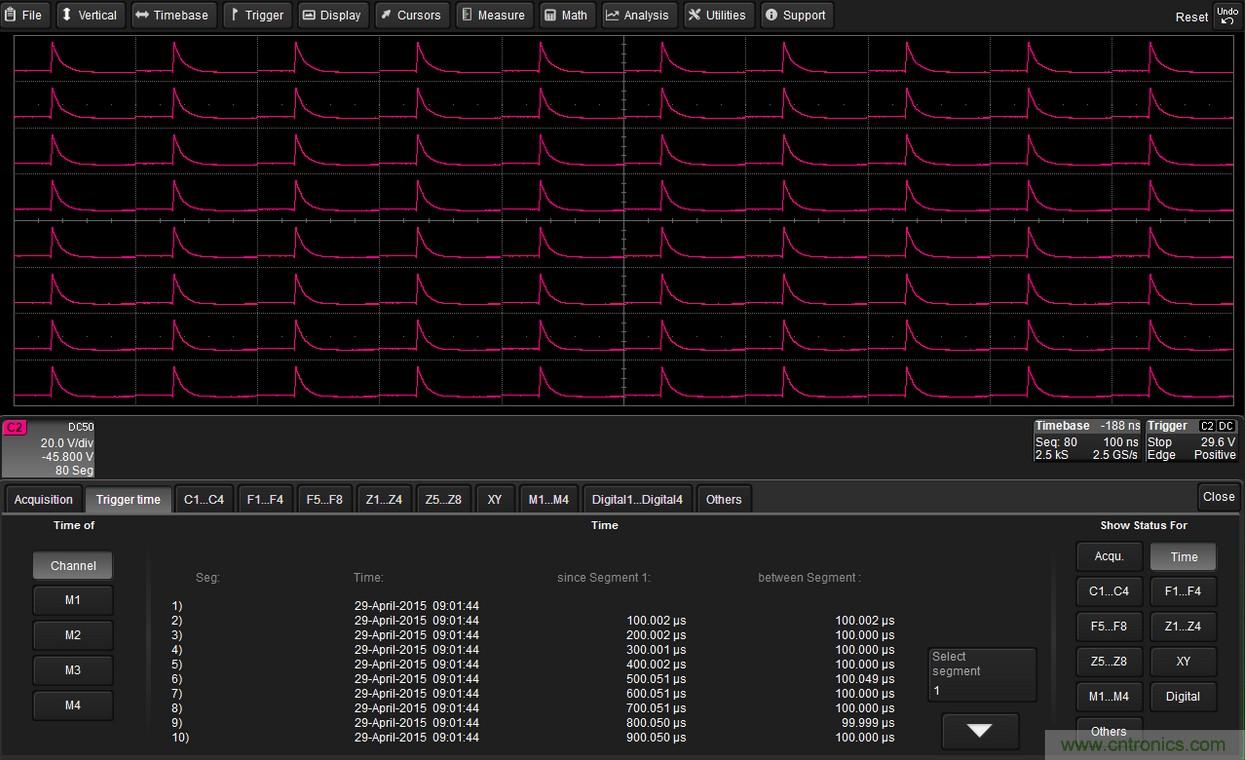The height and width of the screenshot is (760, 1245).
Task: Open the Cursors menu
Action: [410, 15]
